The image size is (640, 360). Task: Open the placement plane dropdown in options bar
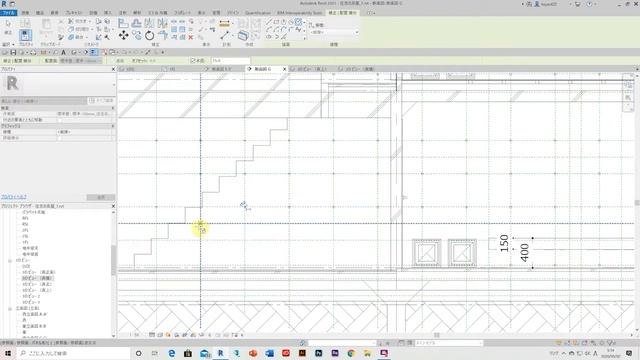[x=79, y=61]
